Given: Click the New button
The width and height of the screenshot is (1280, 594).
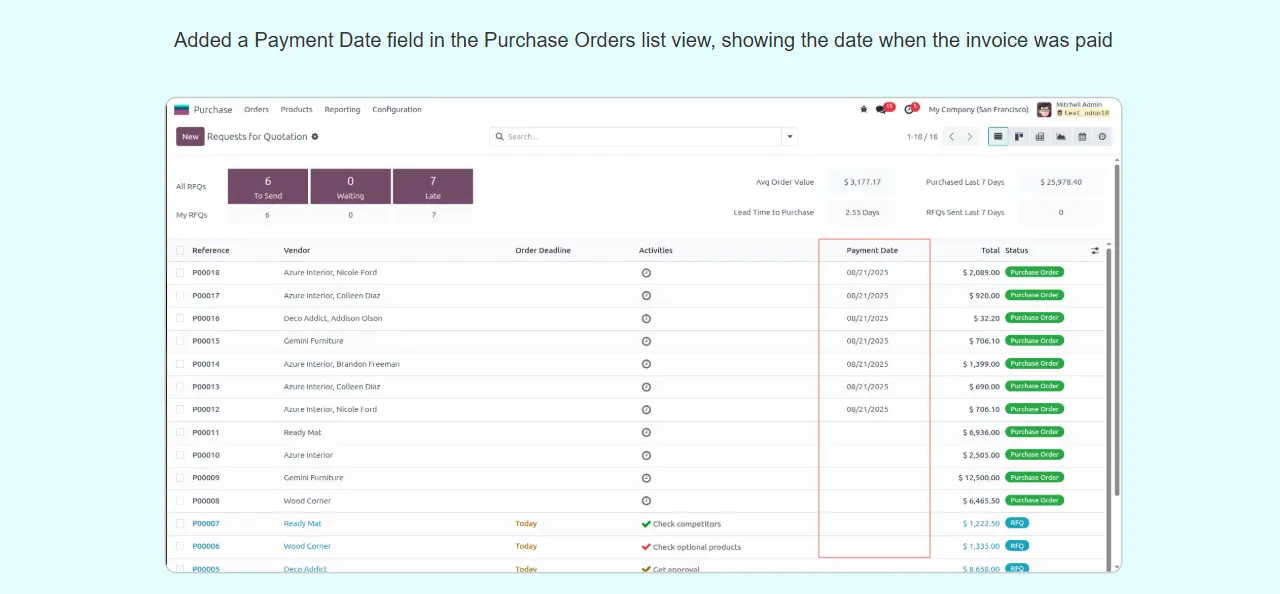Looking at the screenshot, I should tap(190, 137).
